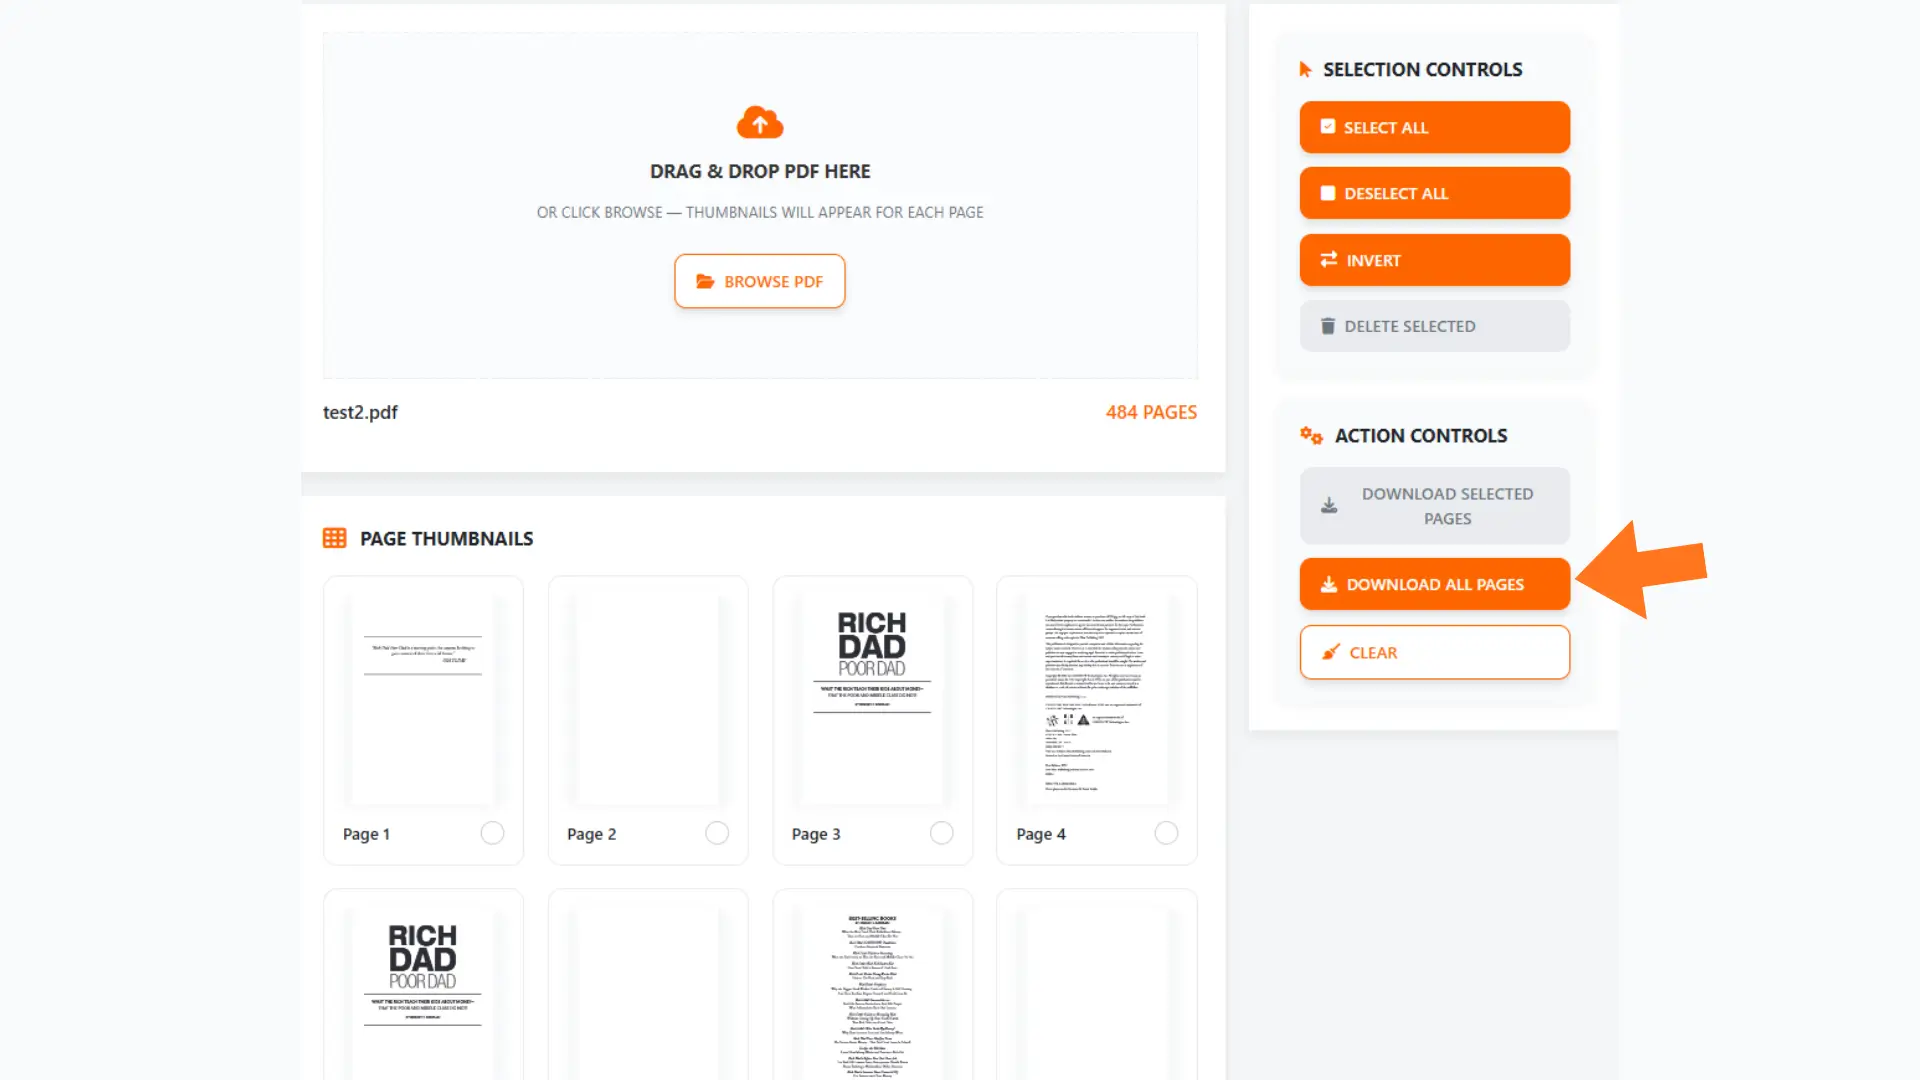Check the Page 4 selection circle
Image resolution: width=1920 pixels, height=1080 pixels.
[1166, 833]
